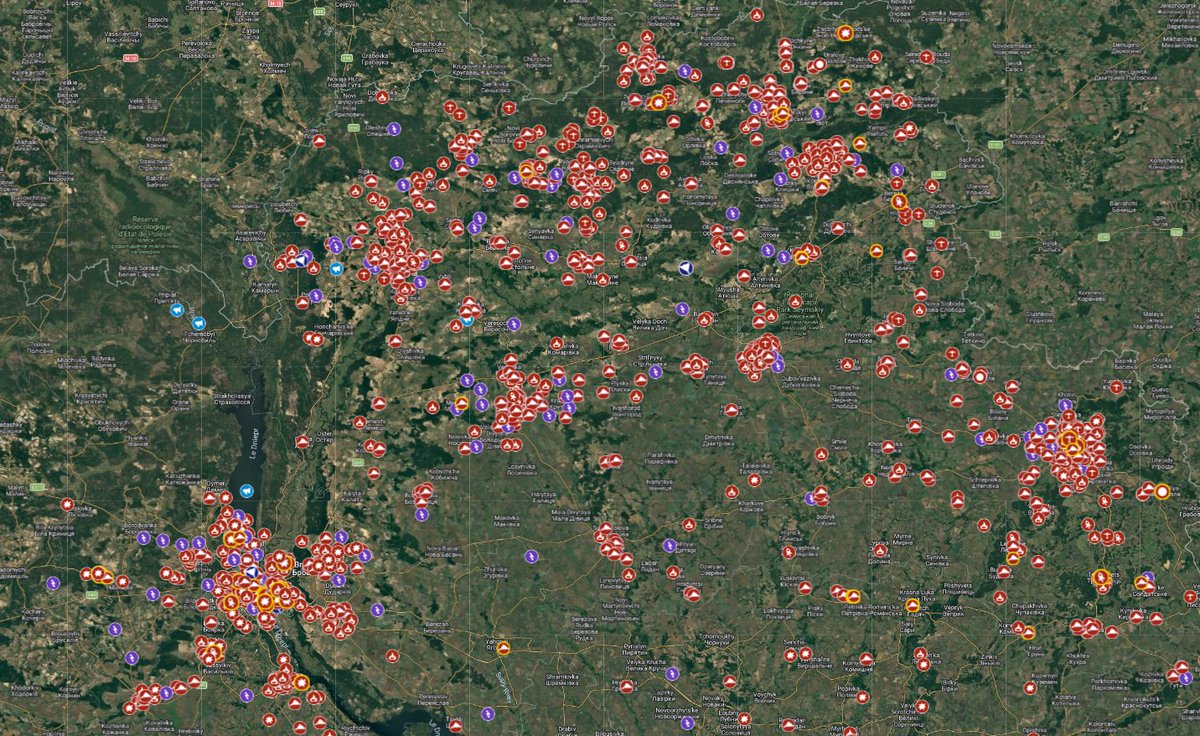Open yellow-ringed marker near Hrun
The width and height of the screenshot is (1200, 736).
pyautogui.click(x=1027, y=632)
